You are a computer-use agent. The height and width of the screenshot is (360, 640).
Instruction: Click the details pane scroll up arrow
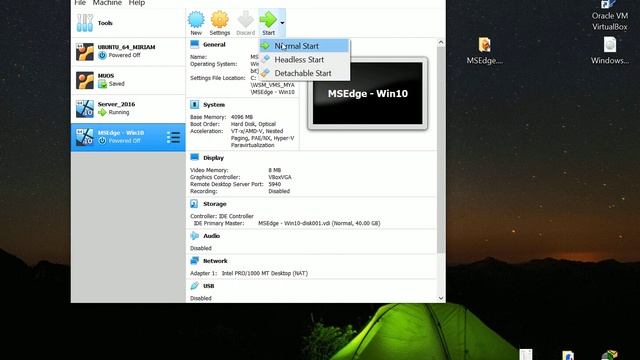pyautogui.click(x=441, y=42)
